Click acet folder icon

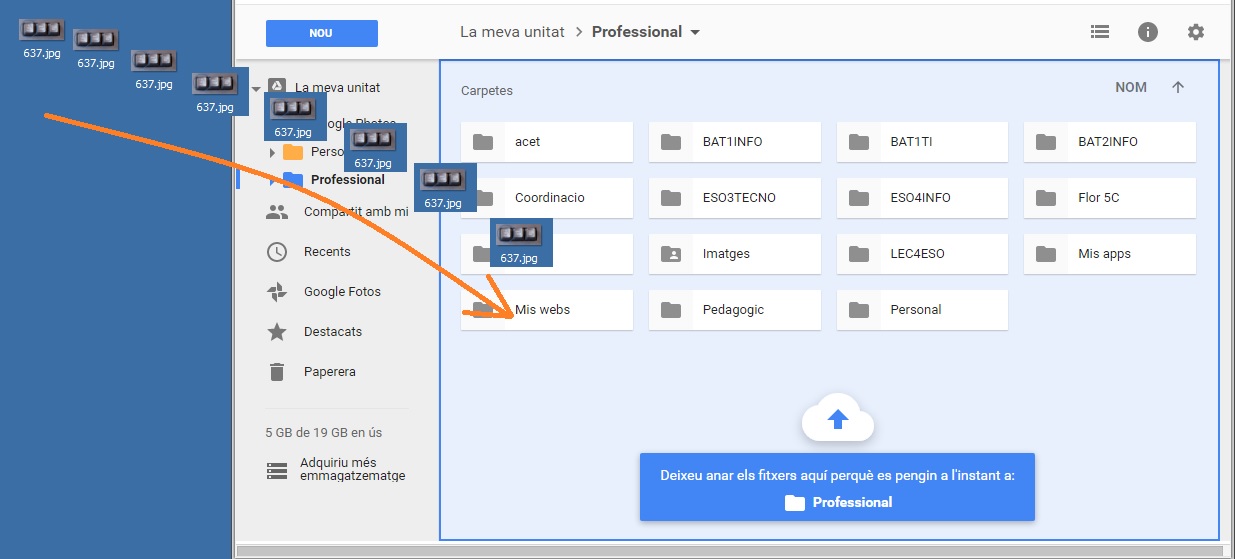click(x=483, y=142)
